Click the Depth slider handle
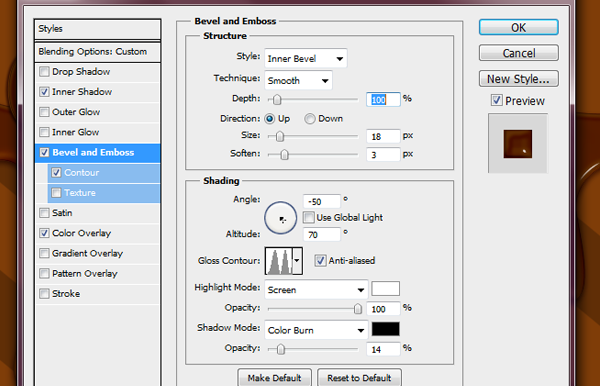 pyautogui.click(x=277, y=100)
